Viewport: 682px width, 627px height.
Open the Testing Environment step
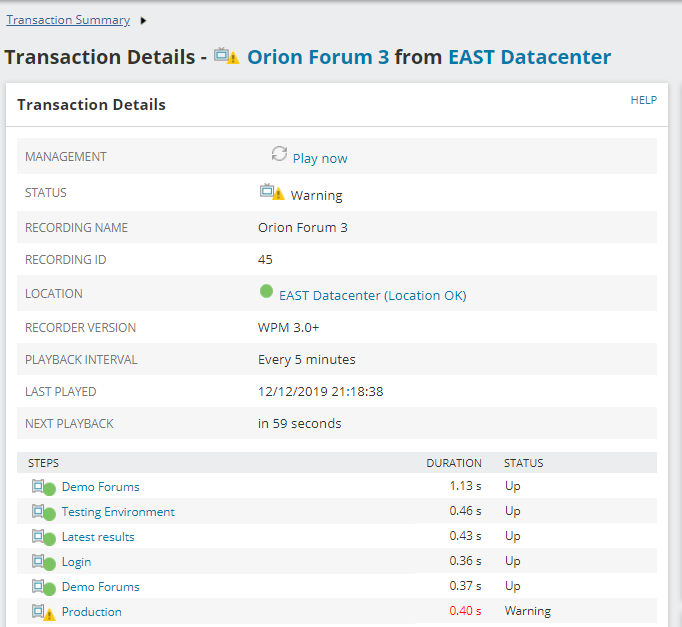118,512
